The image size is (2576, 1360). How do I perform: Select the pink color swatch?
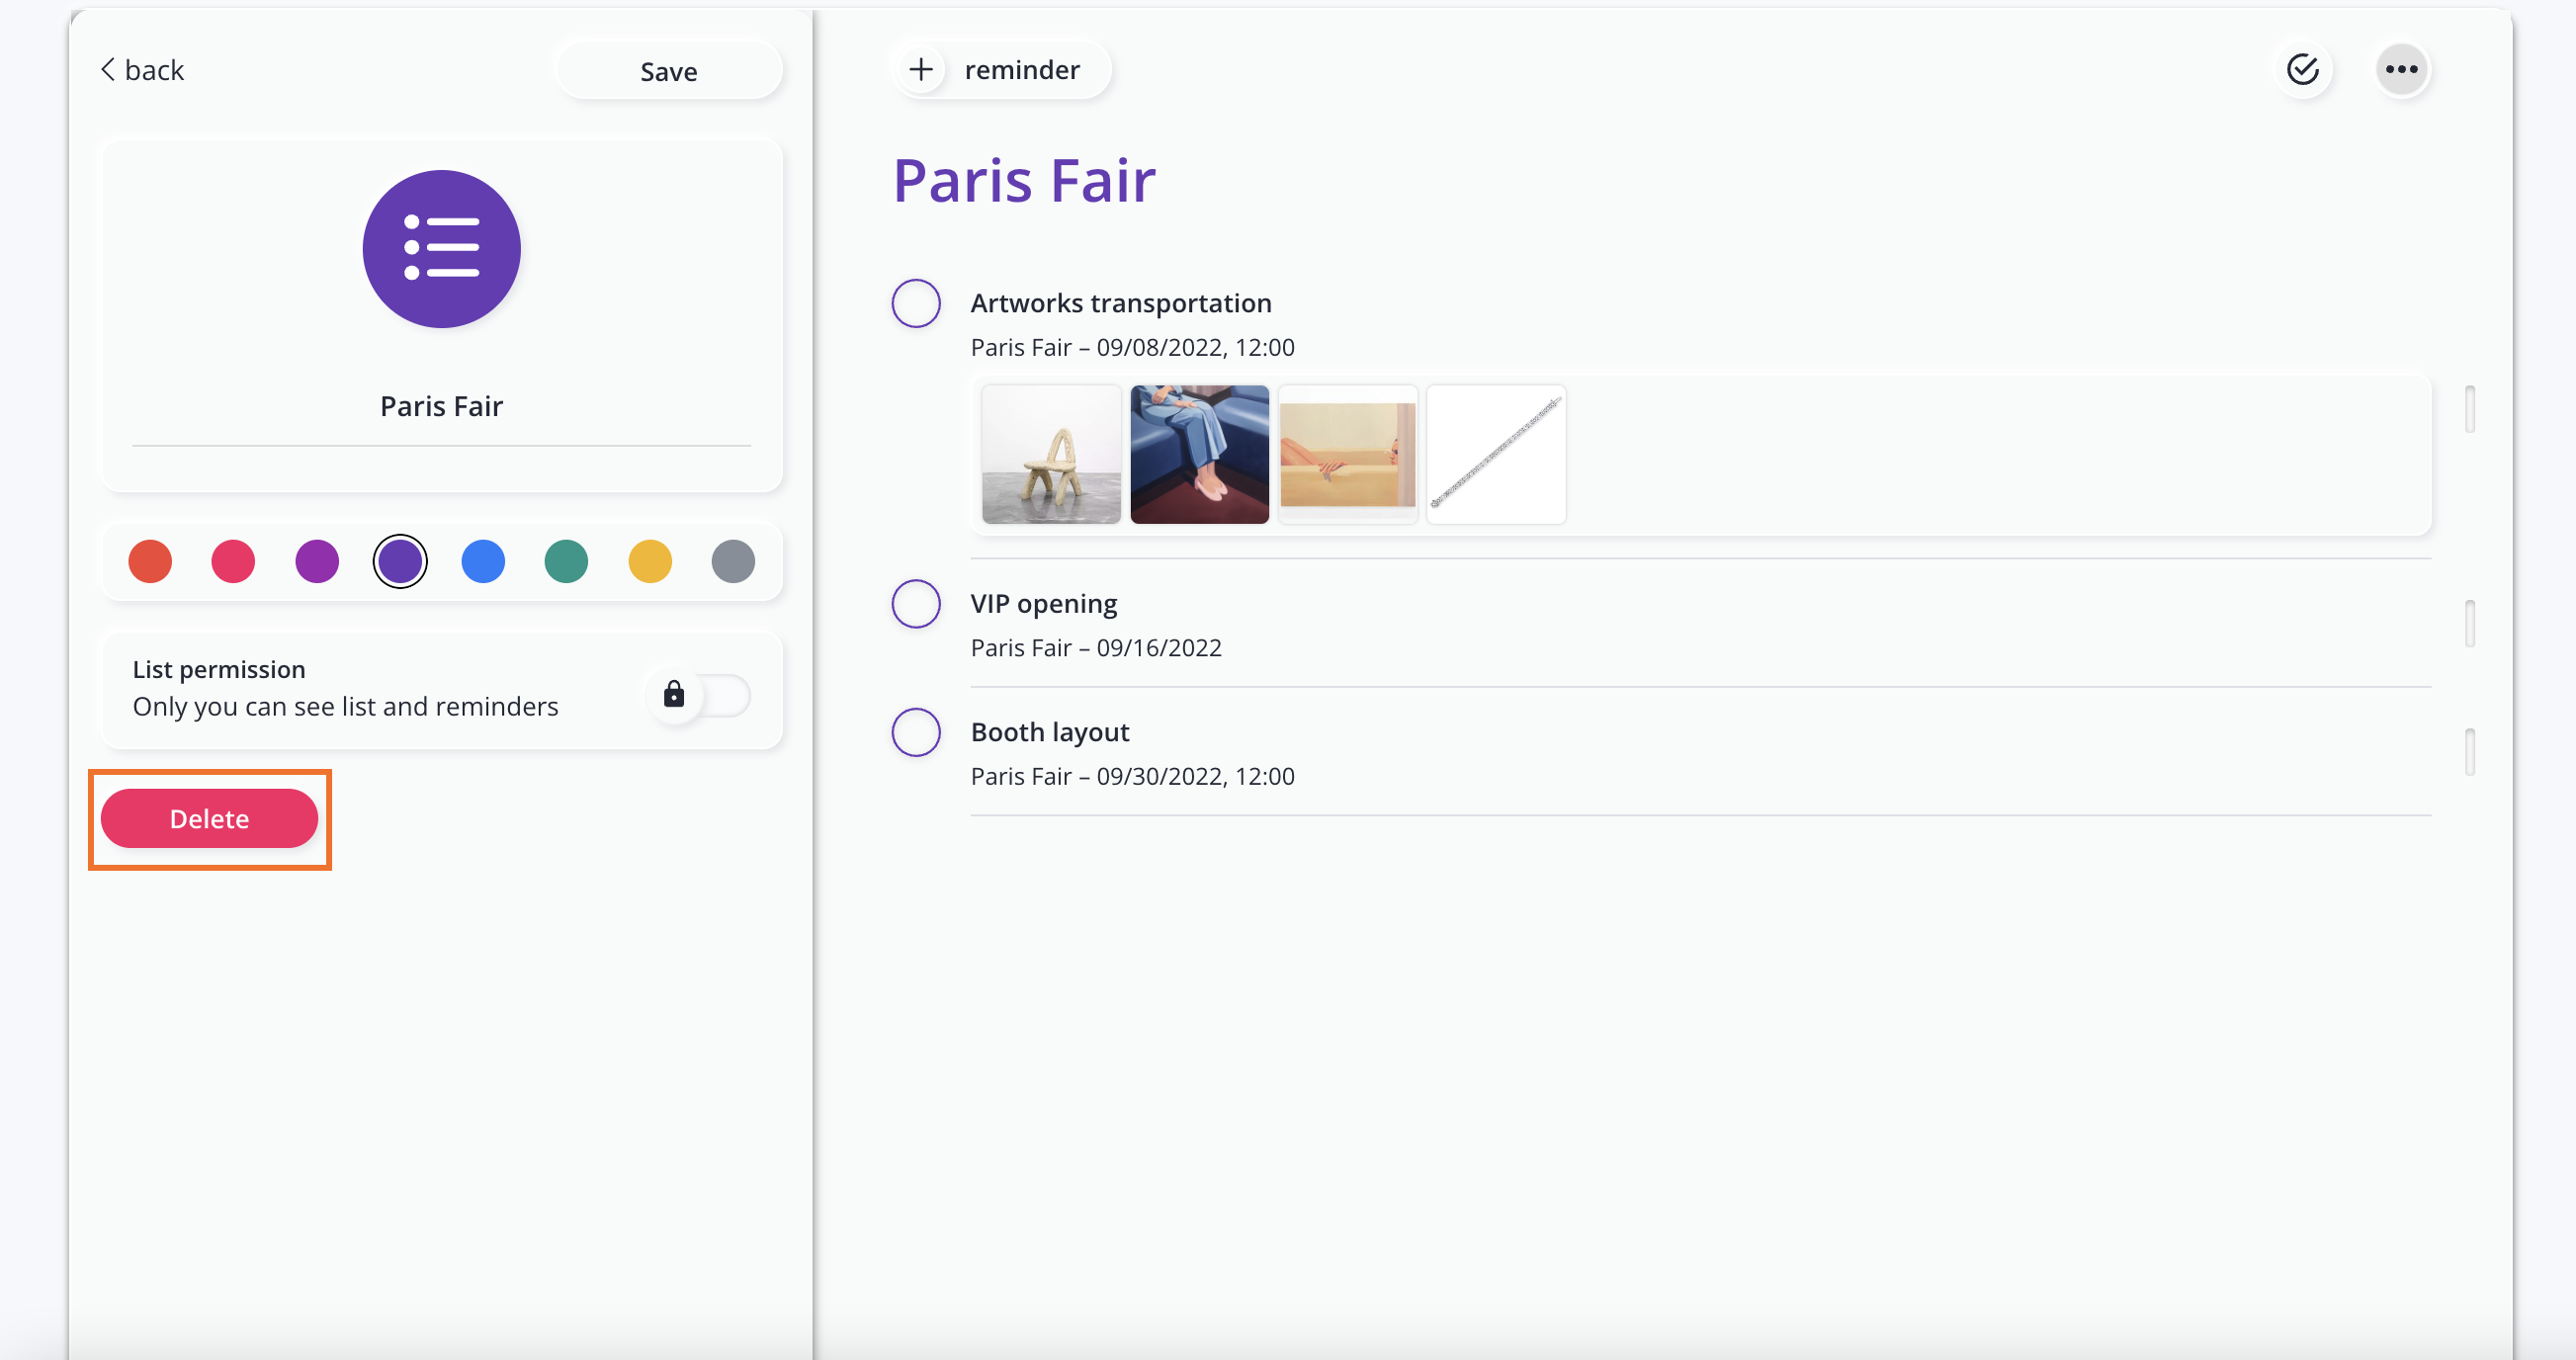point(233,561)
